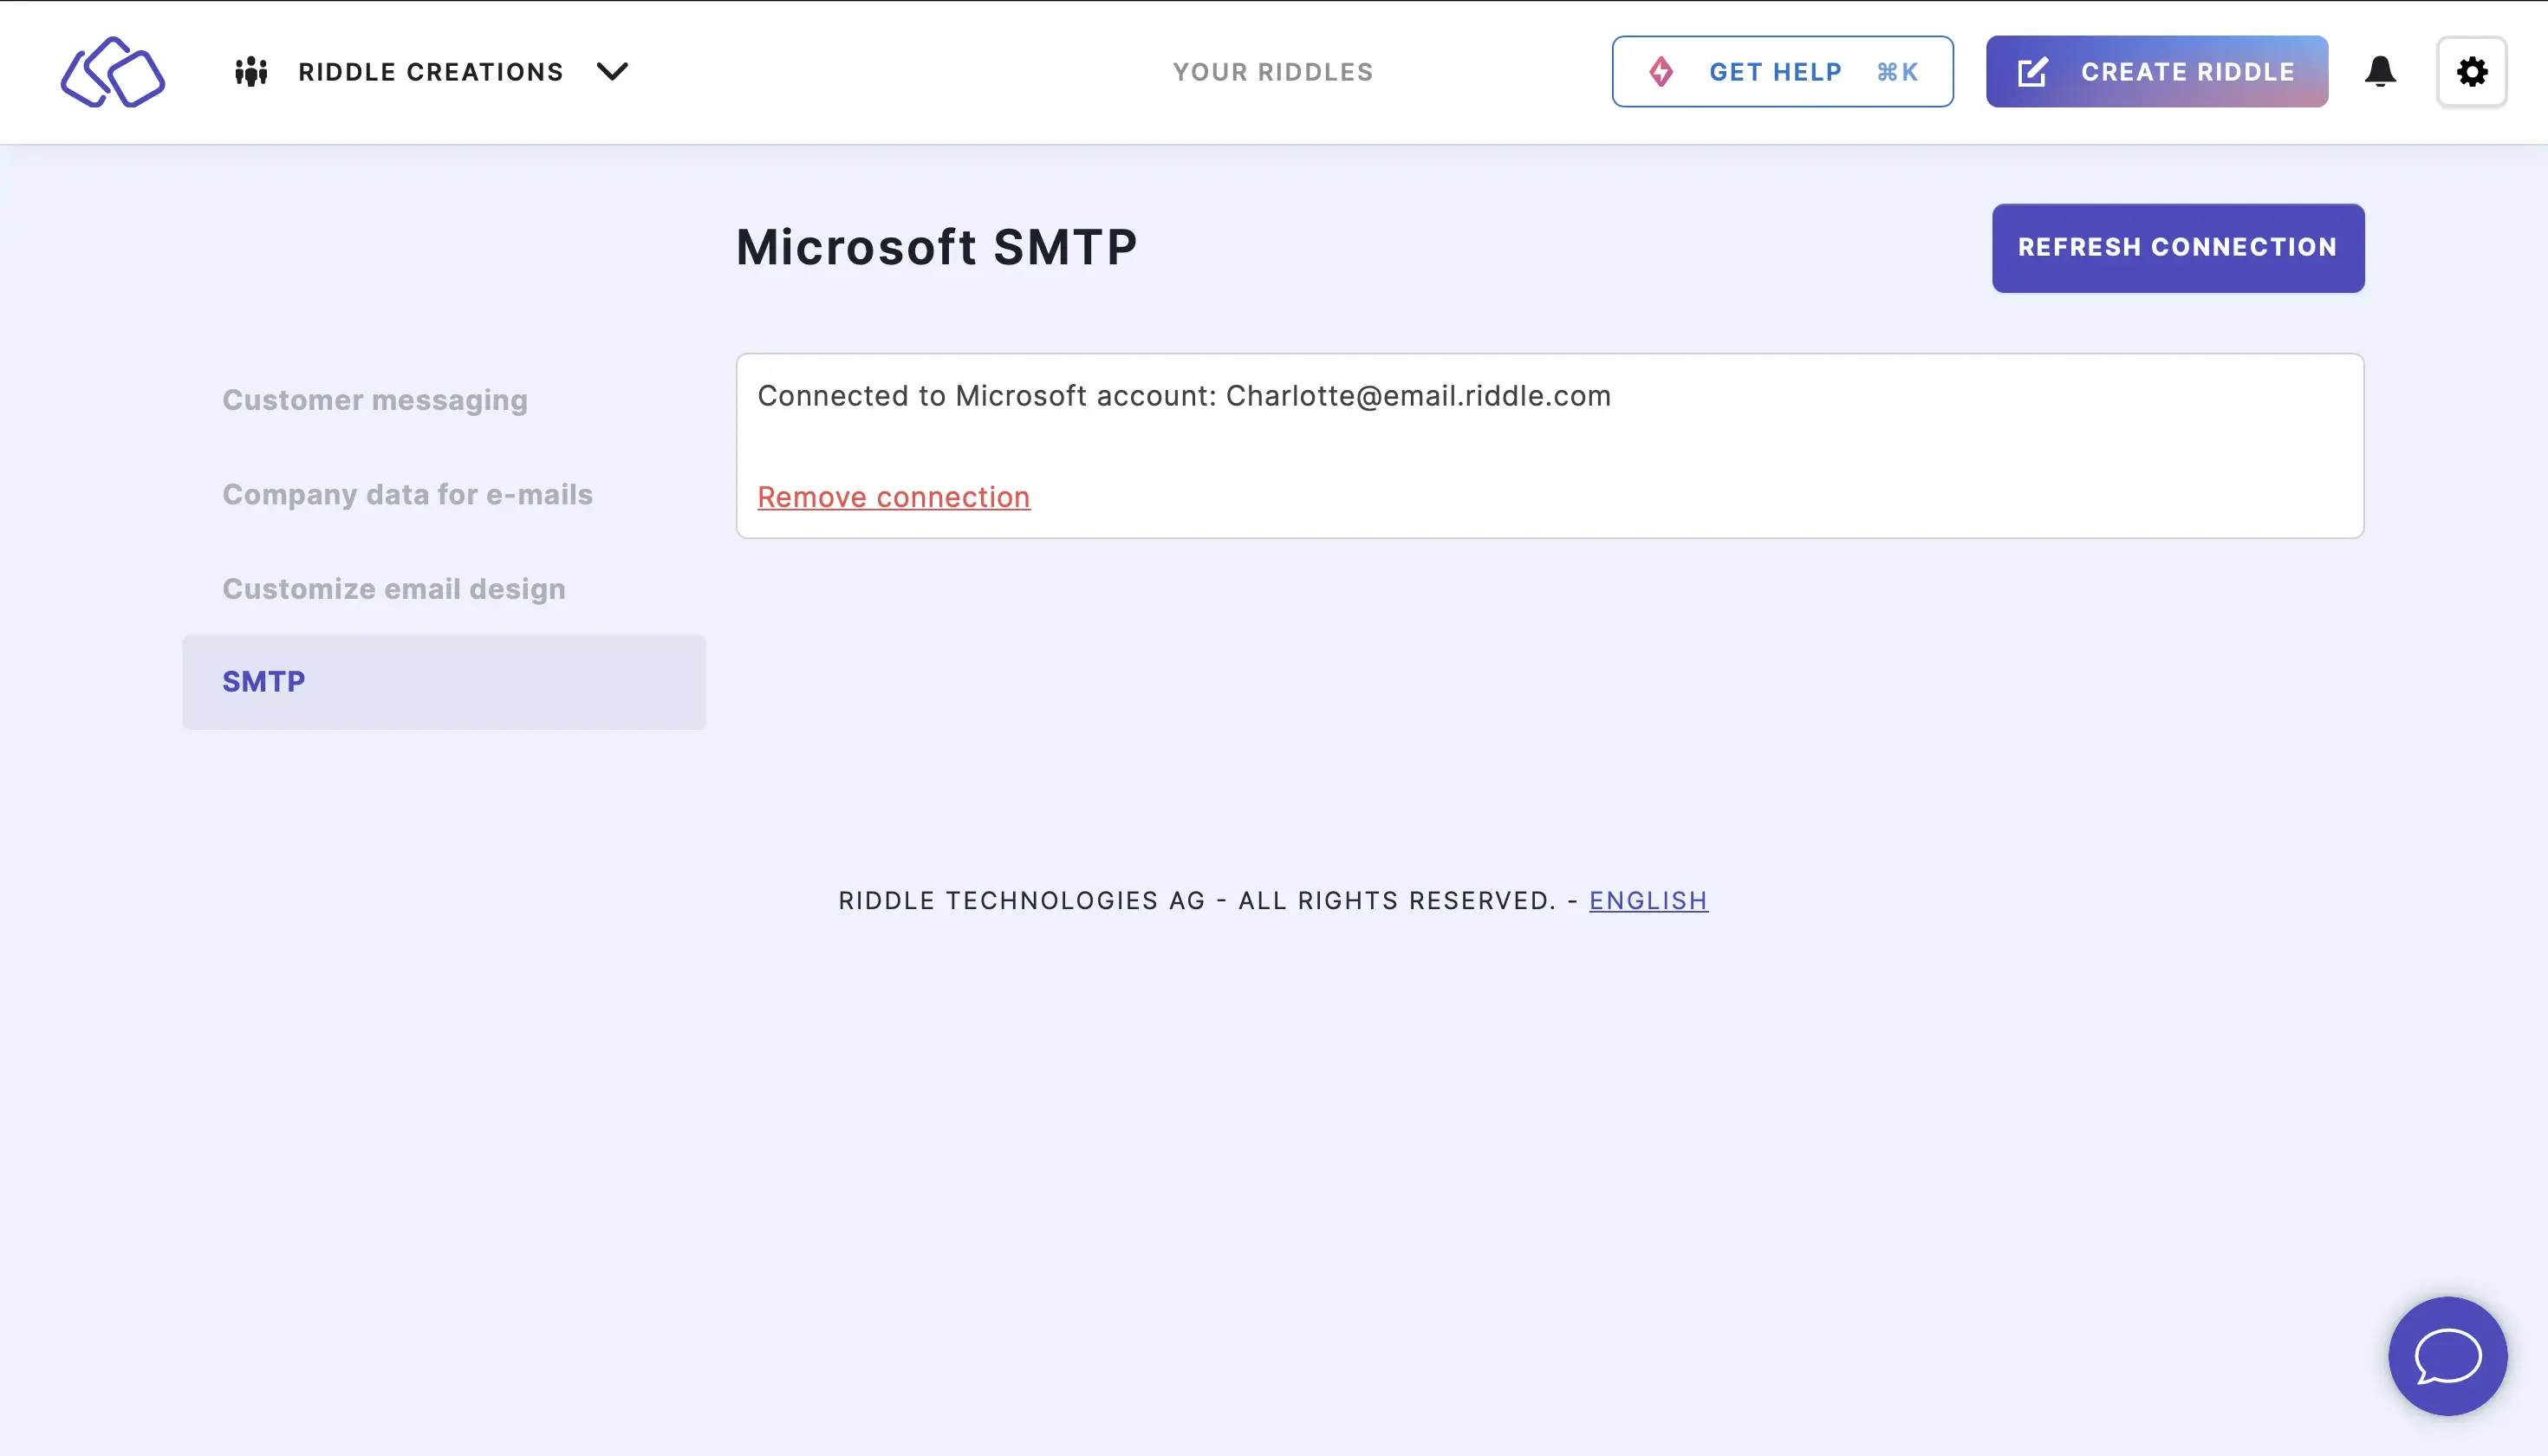Expand the Riddle Creations dropdown chevron

tap(612, 71)
